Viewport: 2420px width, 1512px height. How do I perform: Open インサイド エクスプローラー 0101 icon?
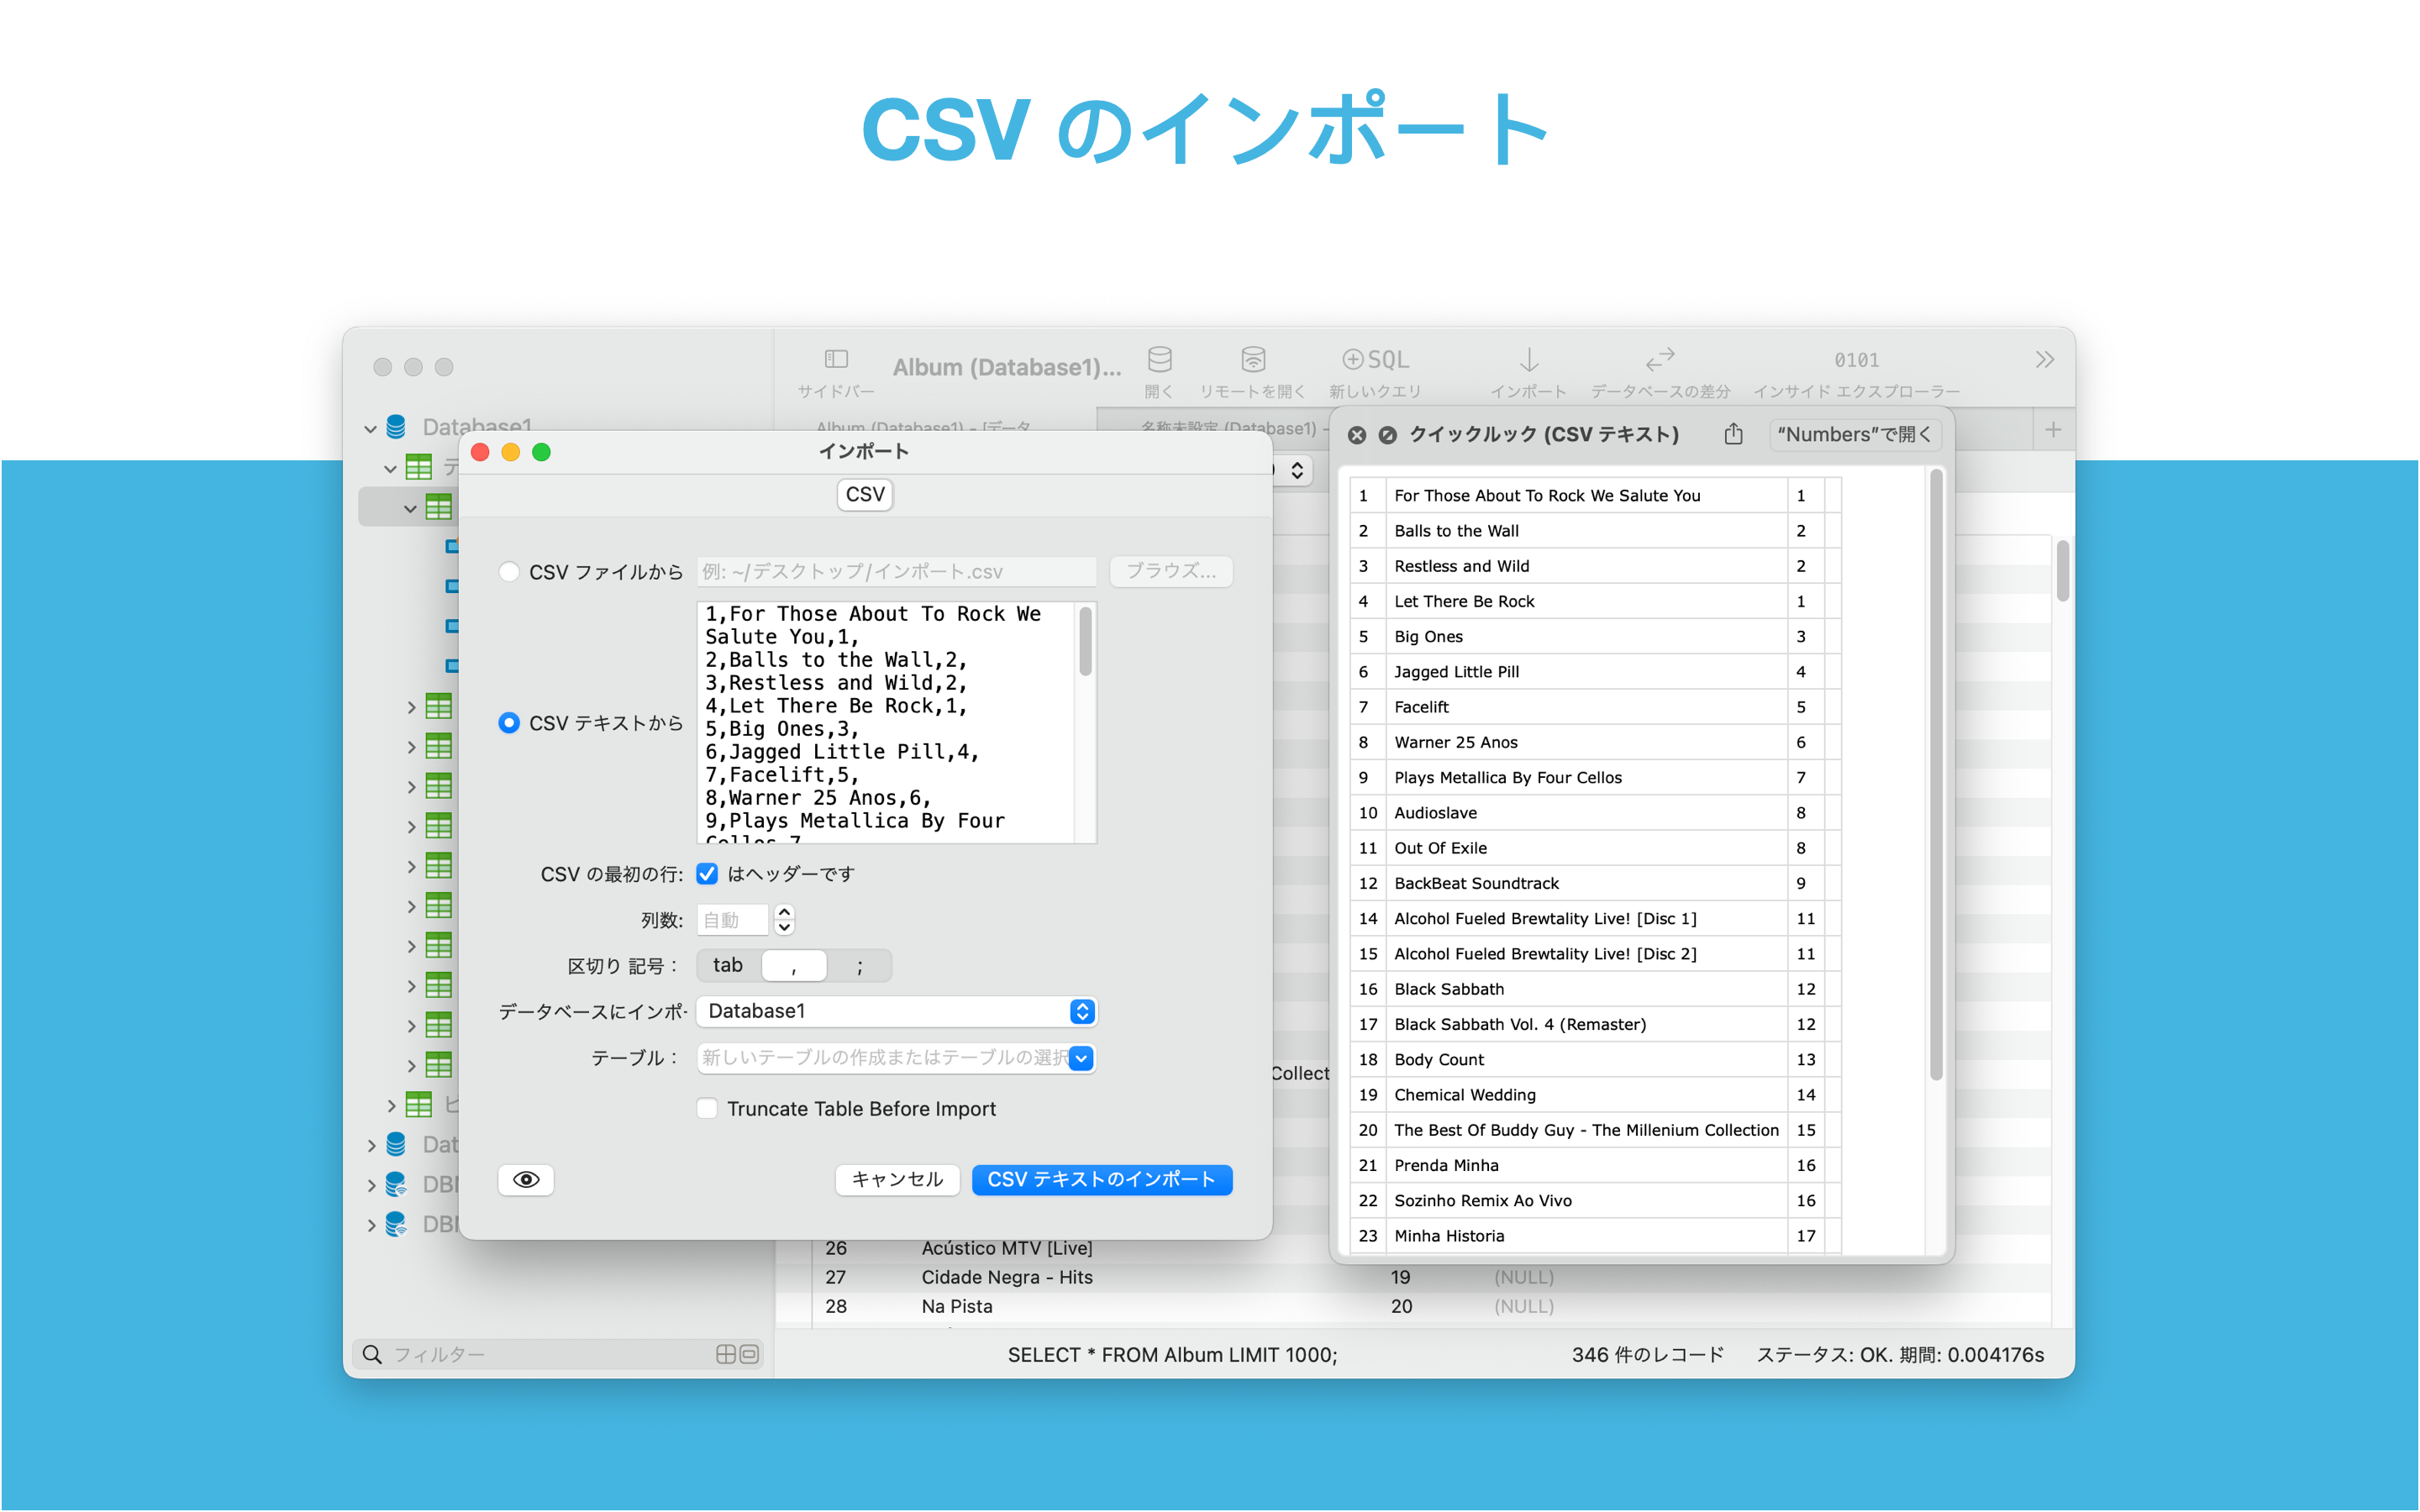point(1856,360)
